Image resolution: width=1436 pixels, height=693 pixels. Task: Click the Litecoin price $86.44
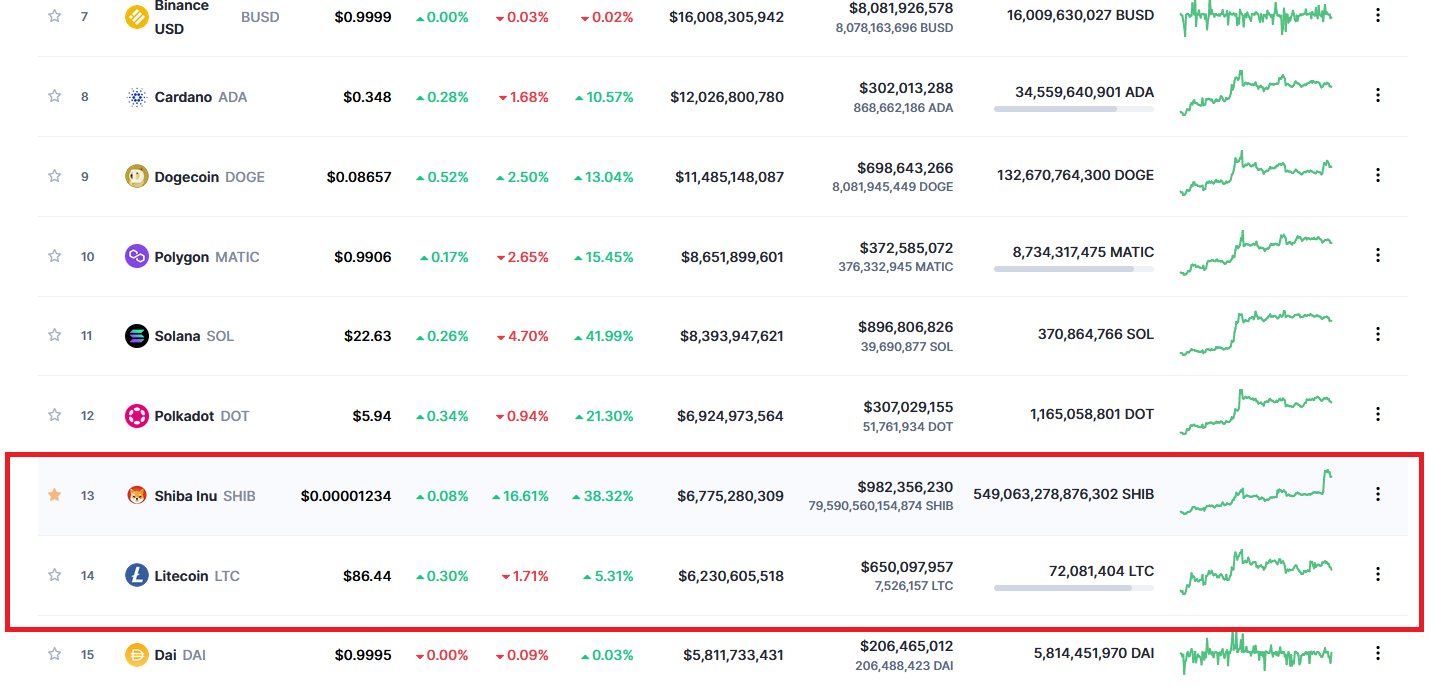pyautogui.click(x=368, y=576)
